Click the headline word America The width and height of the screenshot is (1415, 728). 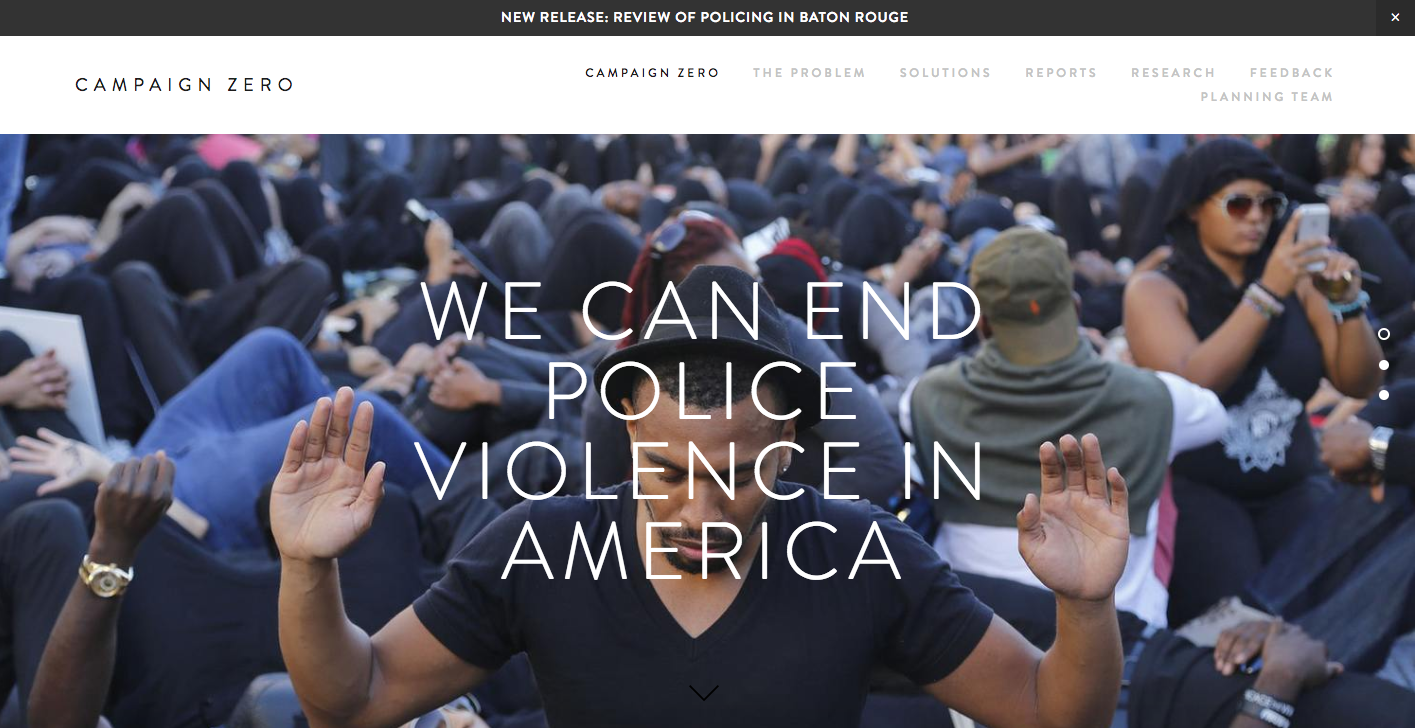[702, 552]
